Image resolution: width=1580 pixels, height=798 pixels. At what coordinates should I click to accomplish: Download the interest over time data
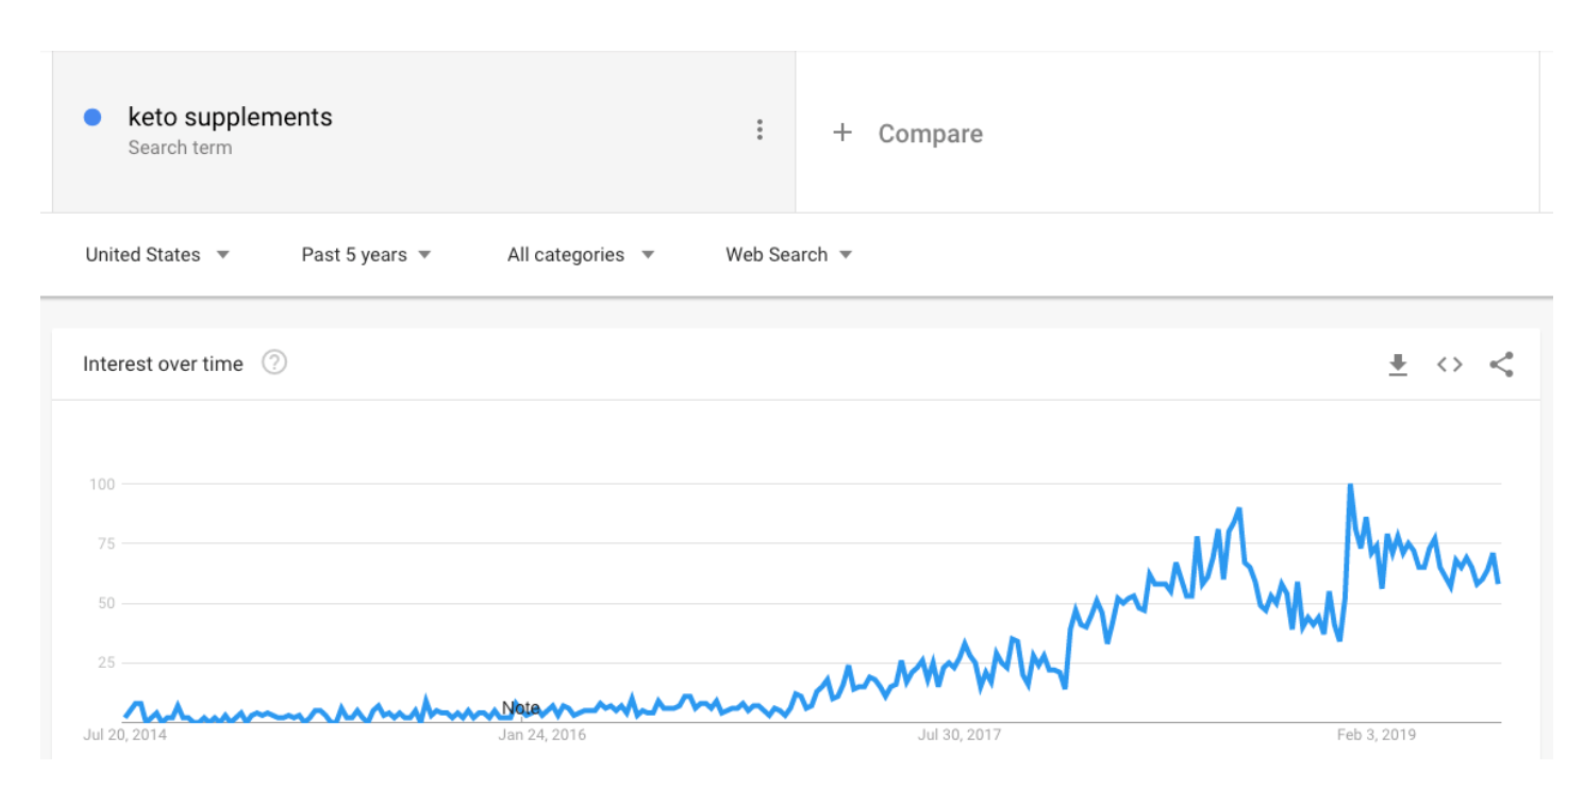pos(1398,365)
